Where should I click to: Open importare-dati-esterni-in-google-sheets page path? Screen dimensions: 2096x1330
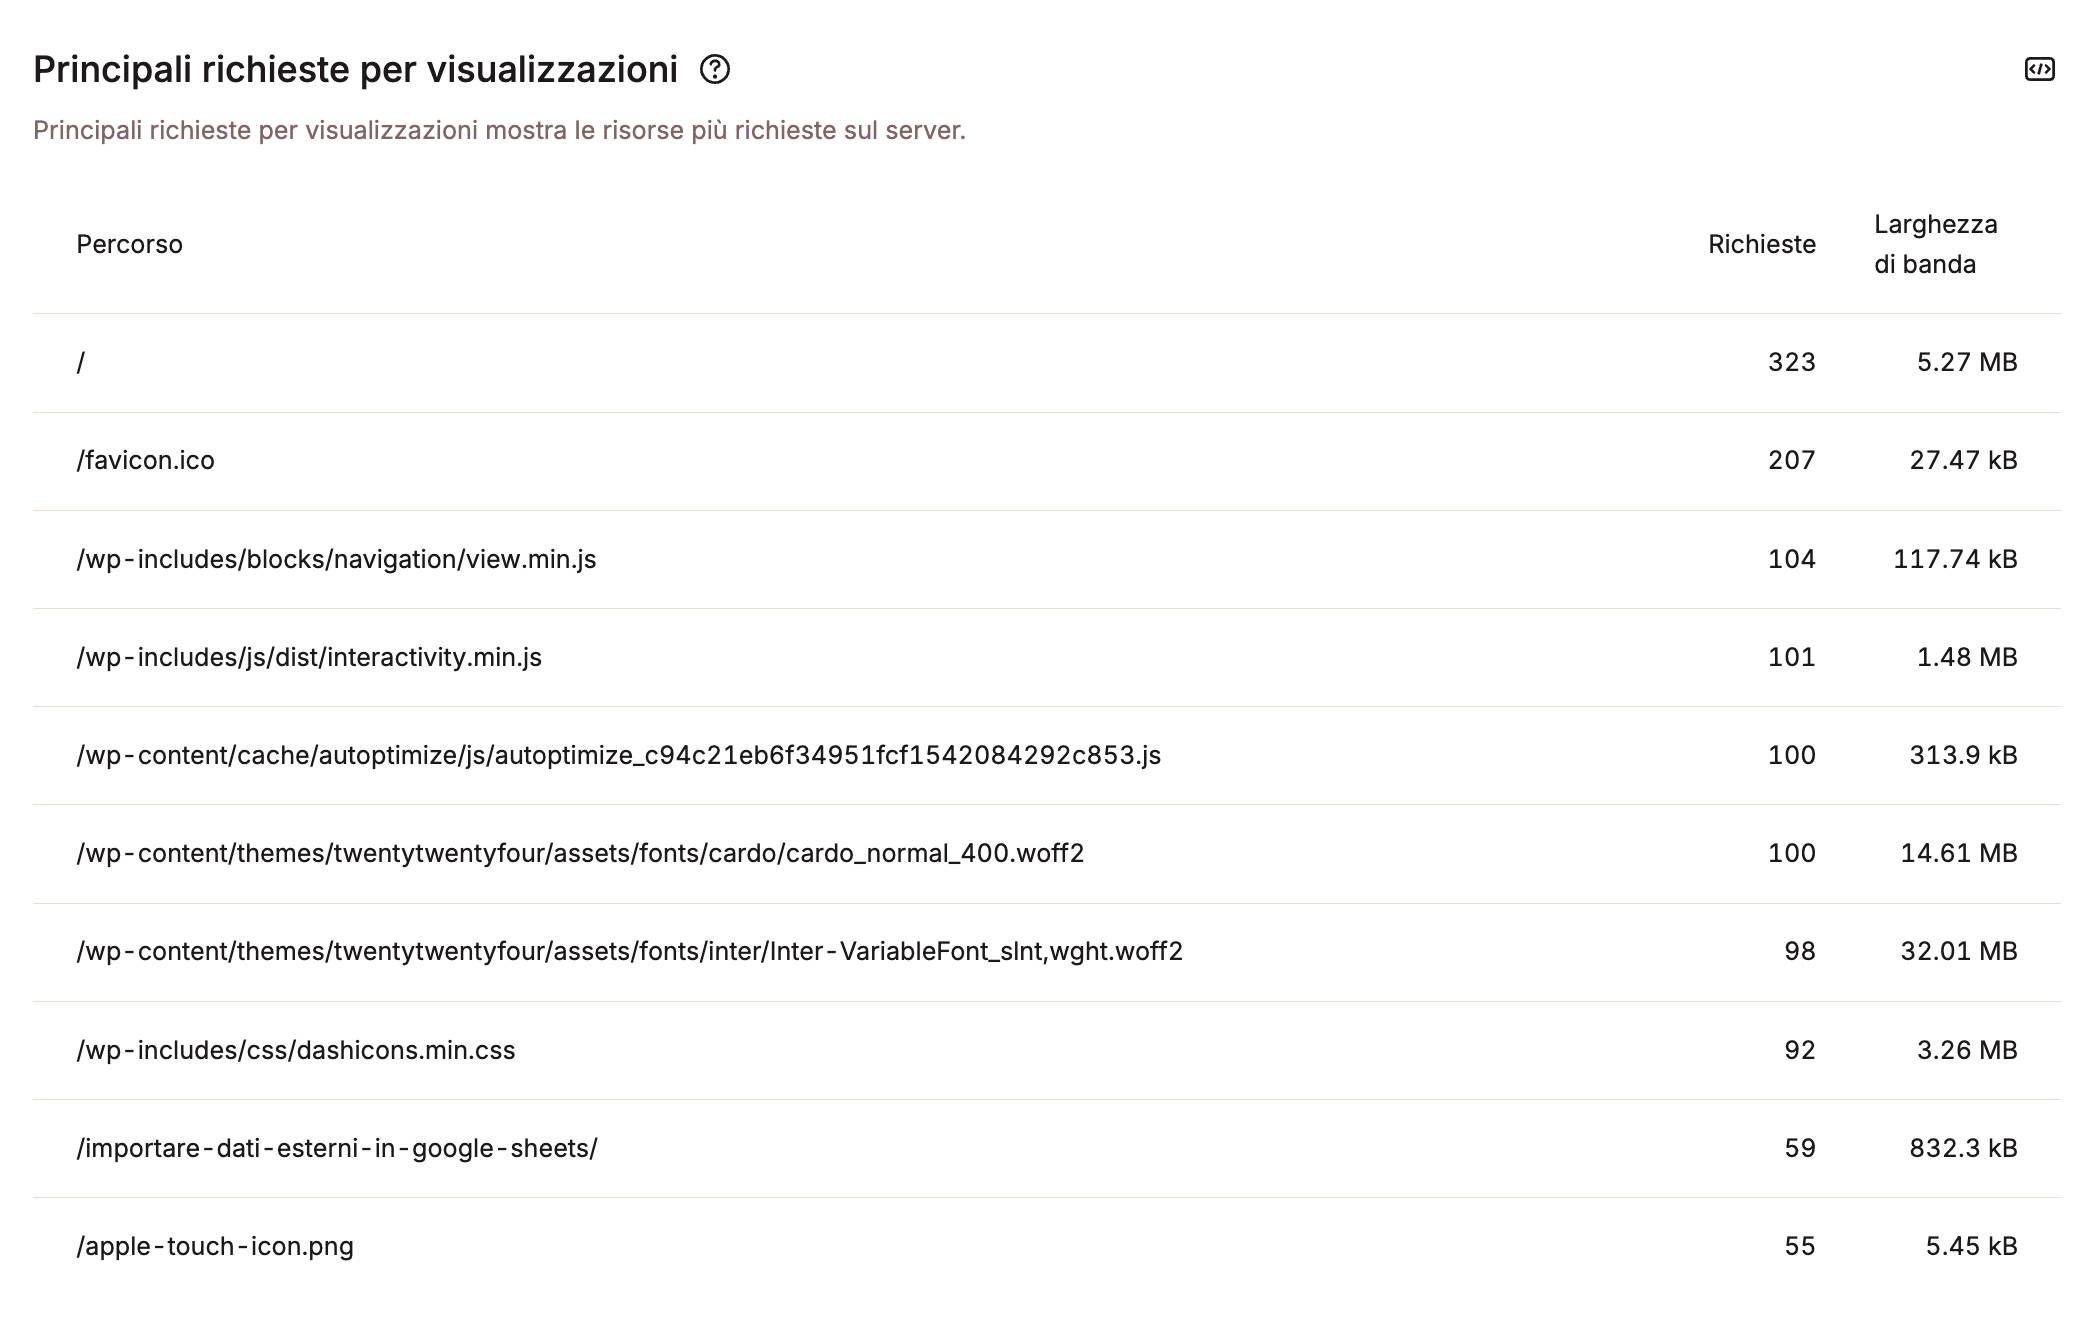click(337, 1148)
